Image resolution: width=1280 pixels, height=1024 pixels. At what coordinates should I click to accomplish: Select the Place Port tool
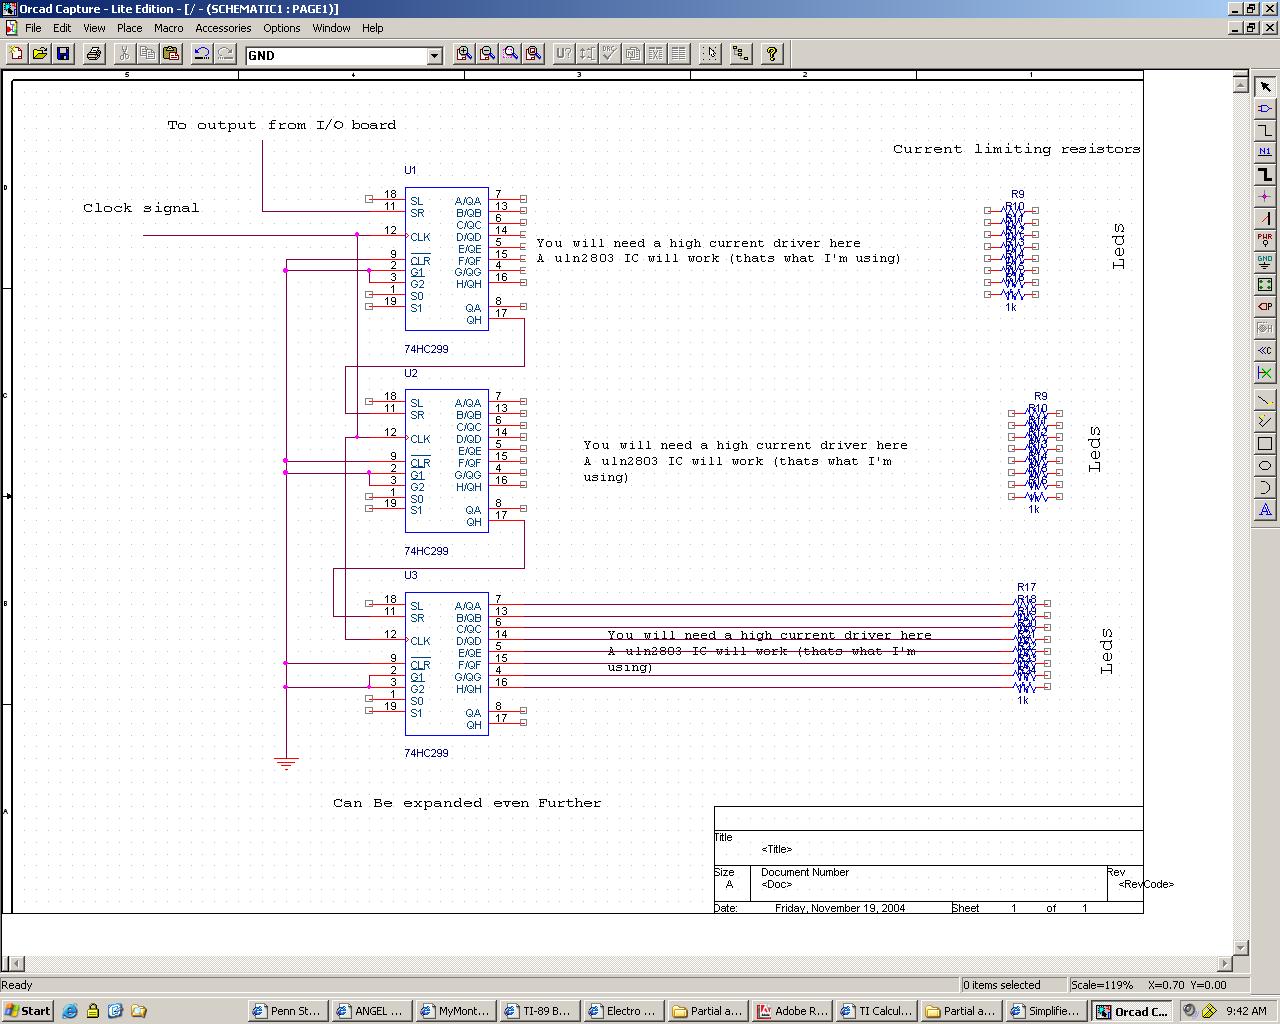[1265, 306]
